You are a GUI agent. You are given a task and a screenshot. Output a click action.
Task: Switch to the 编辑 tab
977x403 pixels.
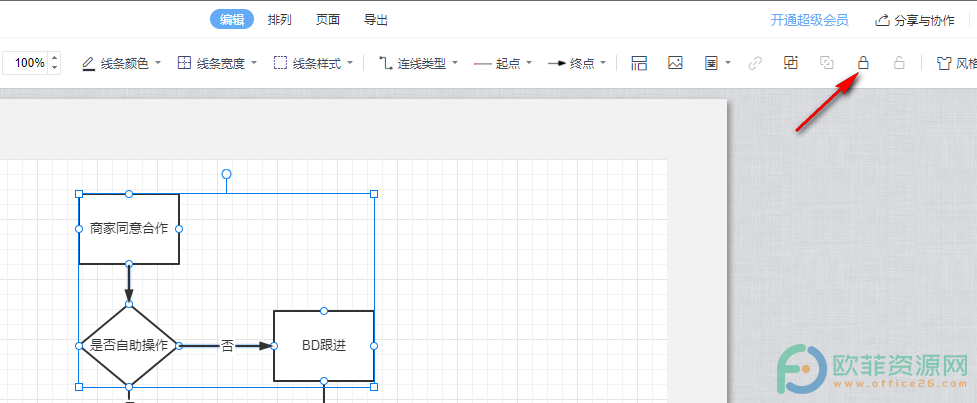(232, 20)
